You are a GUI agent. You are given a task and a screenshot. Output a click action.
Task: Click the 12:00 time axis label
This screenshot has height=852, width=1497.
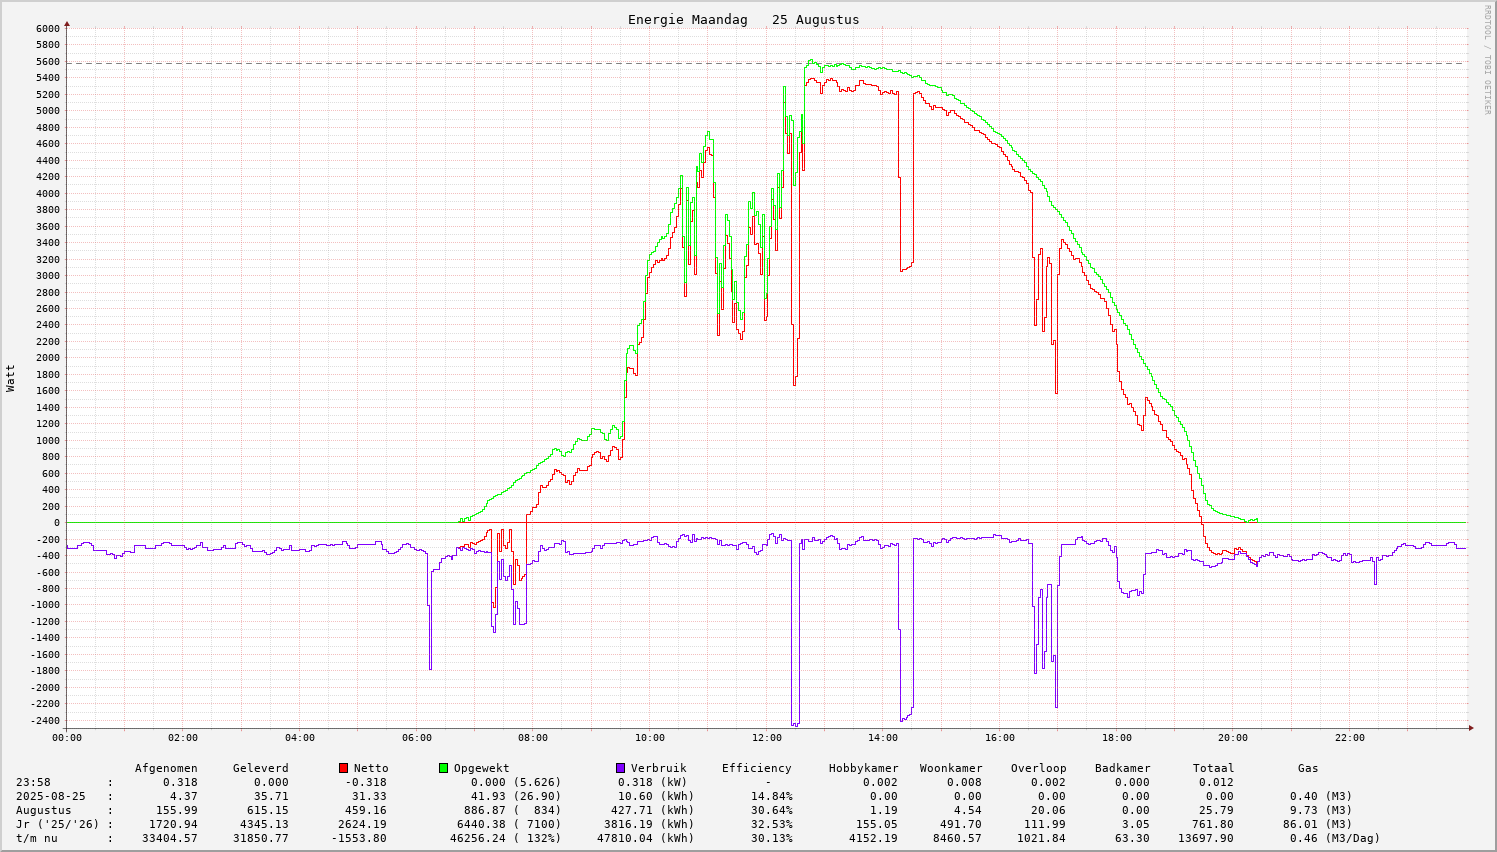tap(767, 738)
